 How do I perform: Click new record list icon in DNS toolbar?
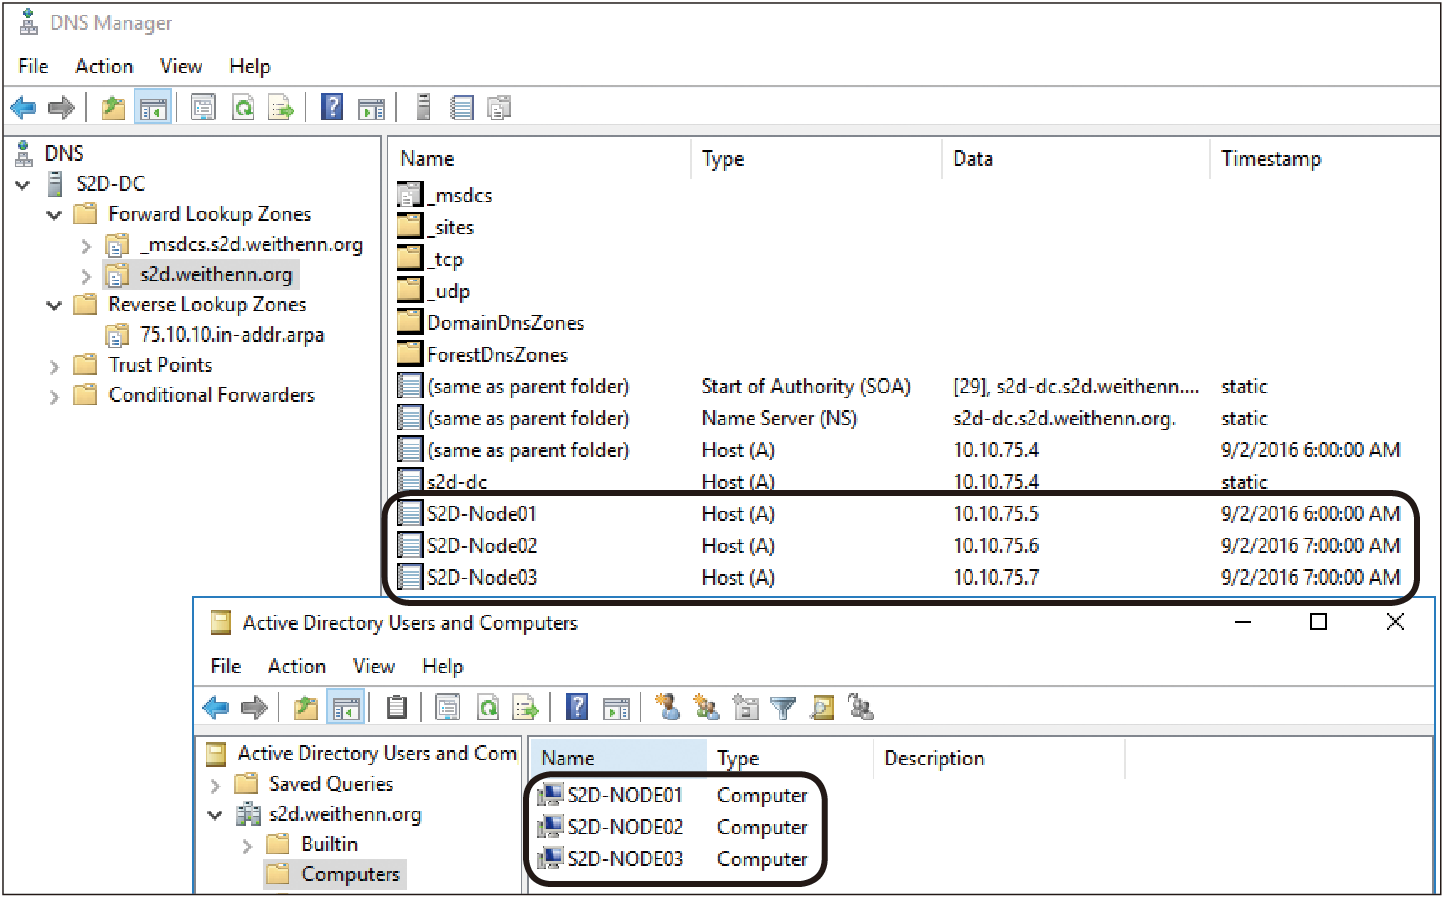tap(461, 107)
